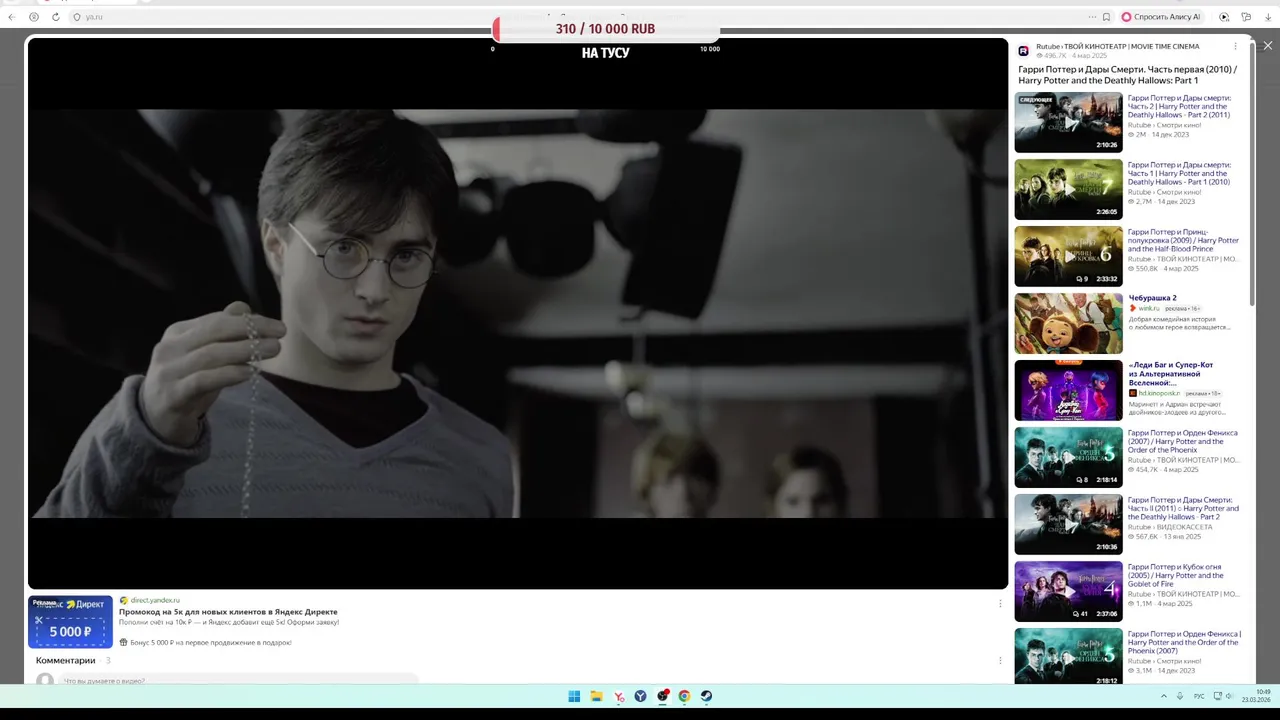
Task: Open the three-dot page options in address bar
Action: point(1092,17)
